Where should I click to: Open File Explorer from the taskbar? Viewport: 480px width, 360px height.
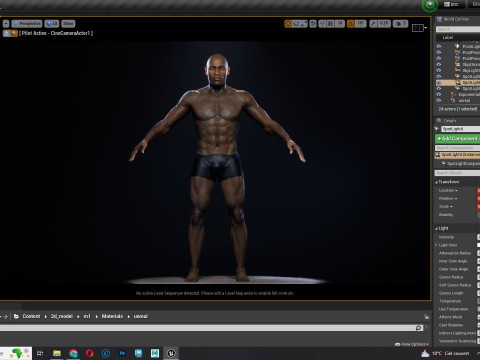click(57, 353)
